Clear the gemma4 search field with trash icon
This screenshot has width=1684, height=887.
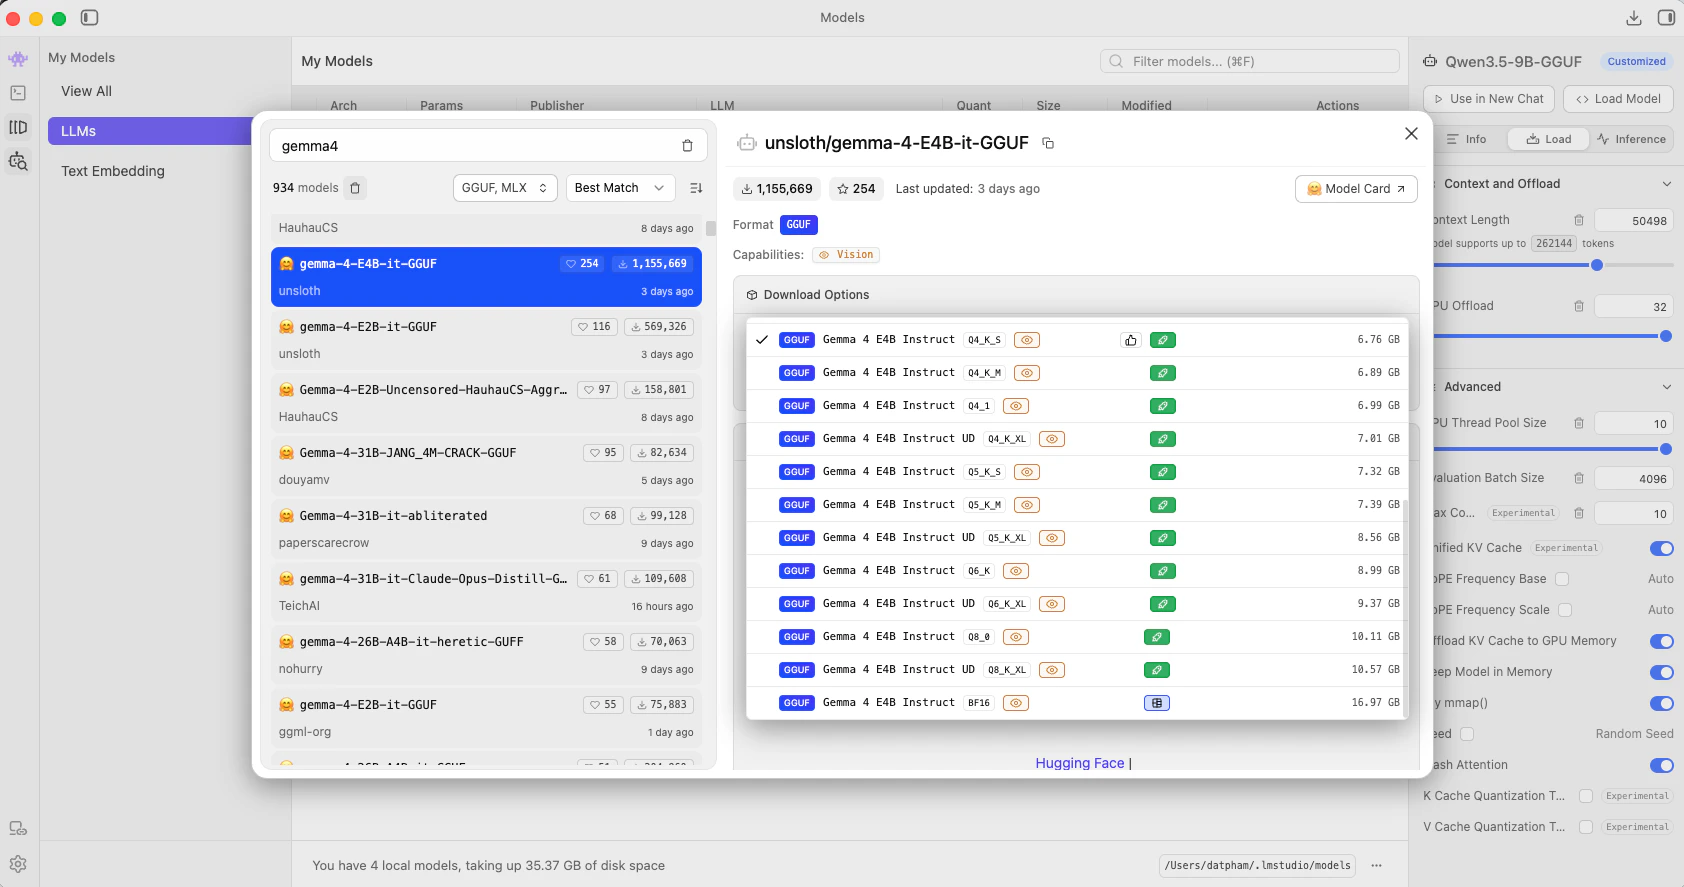pyautogui.click(x=687, y=146)
